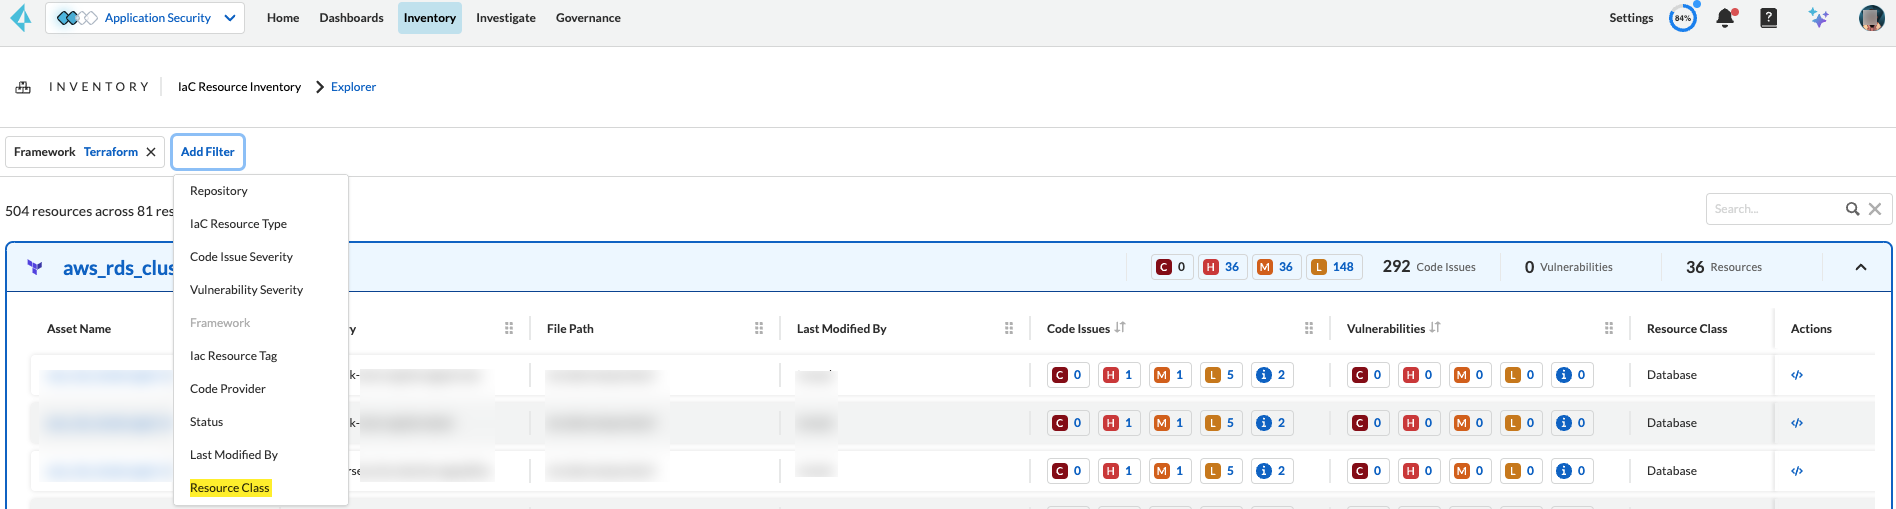Viewport: 1896px width, 509px height.
Task: Click the High 36 badge in group header
Action: (1222, 267)
